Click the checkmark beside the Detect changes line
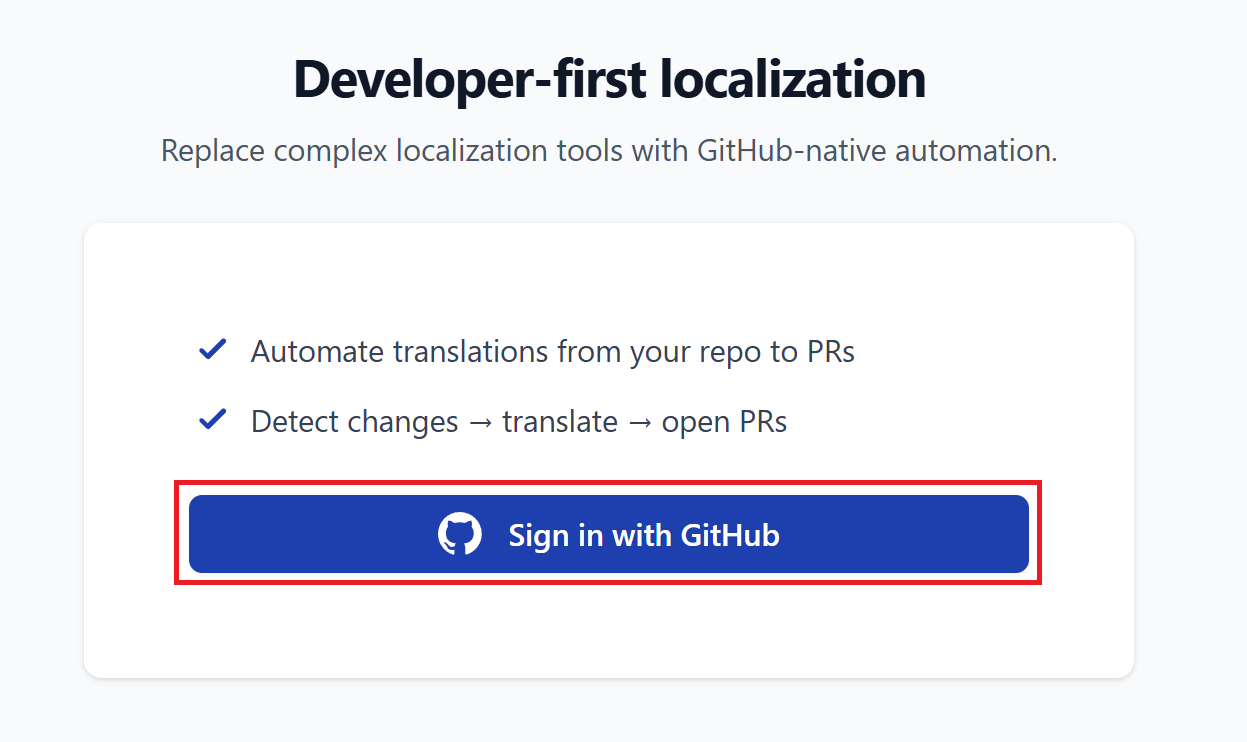This screenshot has width=1247, height=742. [213, 419]
